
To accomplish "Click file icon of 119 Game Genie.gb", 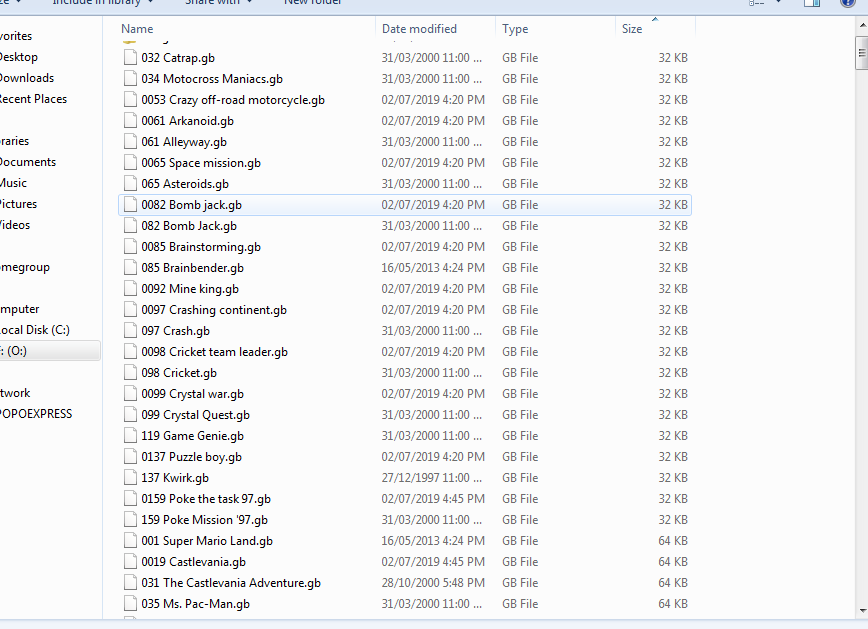I will tap(130, 436).
